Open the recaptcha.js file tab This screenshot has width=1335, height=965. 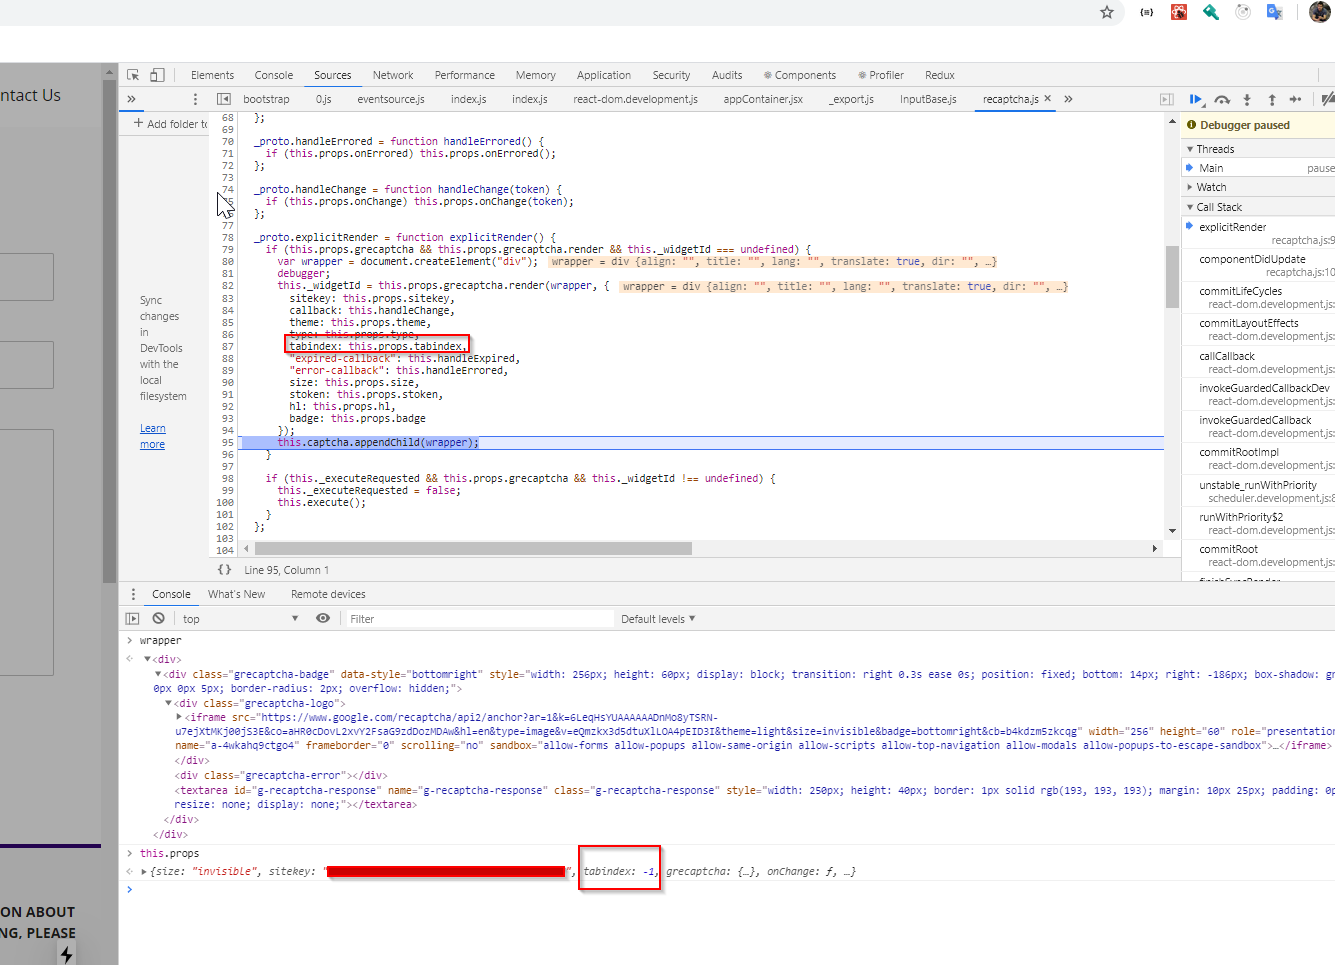tap(1011, 100)
